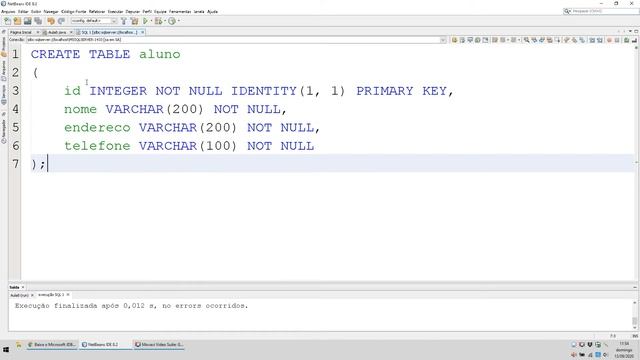Click the Undo arrow icon

point(51,21)
